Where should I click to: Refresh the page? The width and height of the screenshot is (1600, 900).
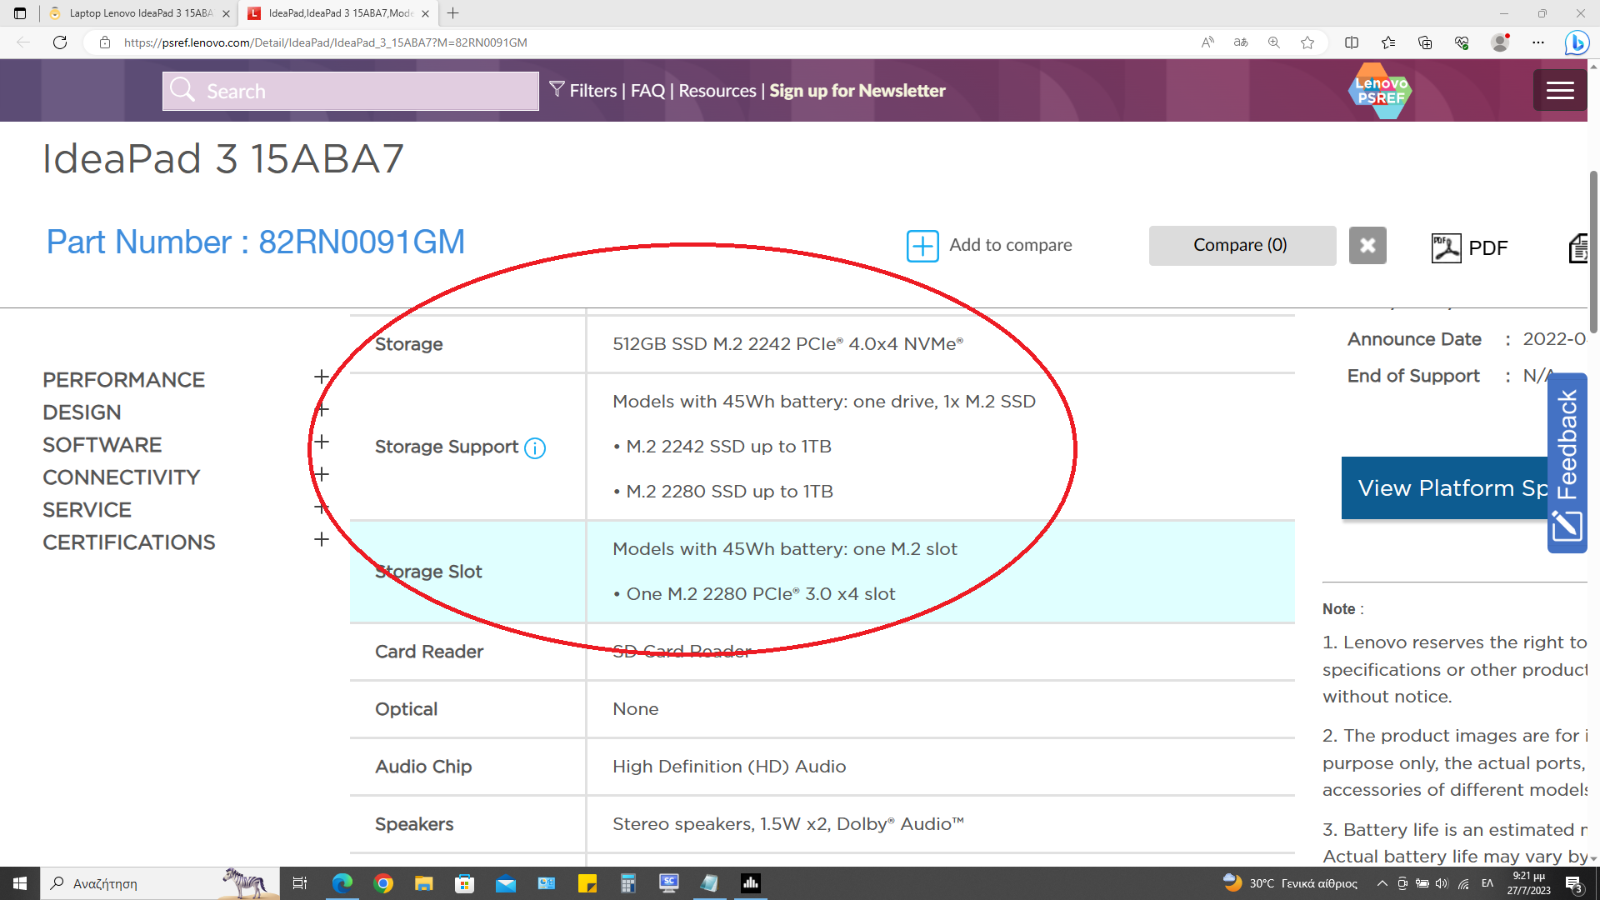pos(60,42)
